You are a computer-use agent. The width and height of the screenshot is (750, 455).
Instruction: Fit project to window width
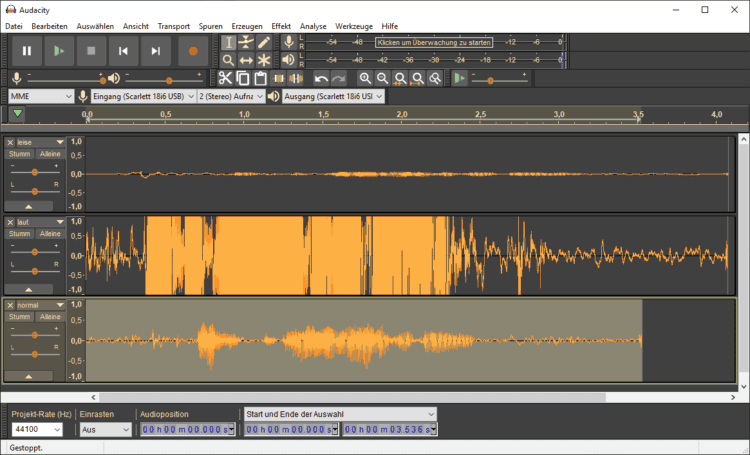[x=418, y=78]
